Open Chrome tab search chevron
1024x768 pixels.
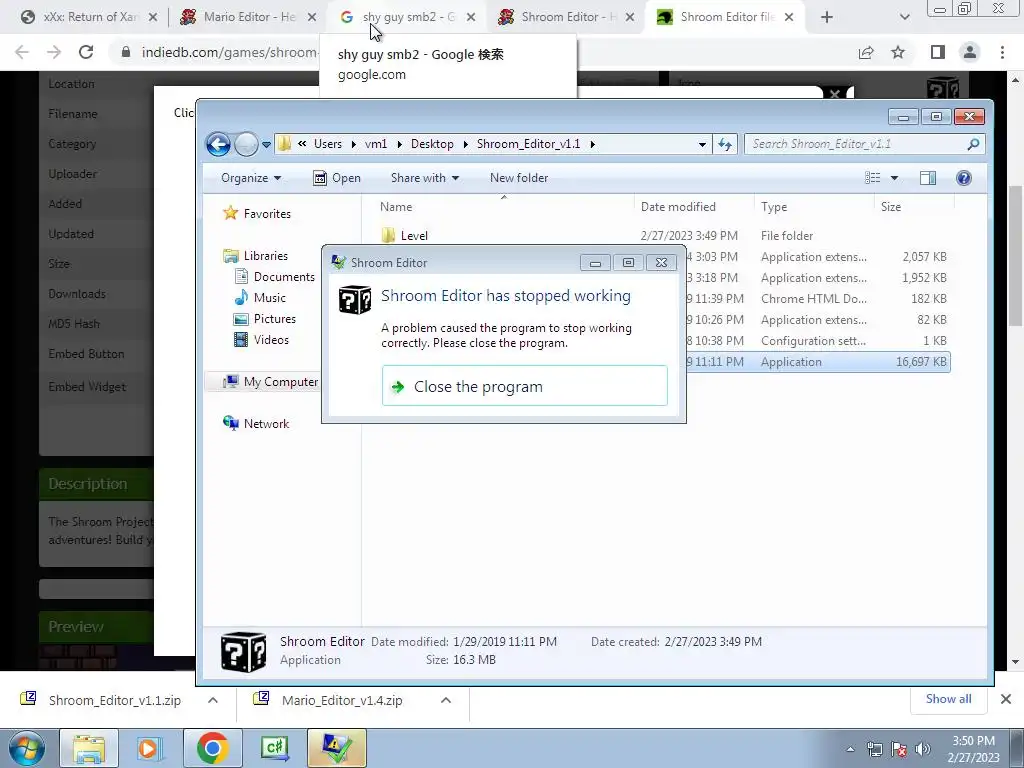pyautogui.click(x=904, y=17)
